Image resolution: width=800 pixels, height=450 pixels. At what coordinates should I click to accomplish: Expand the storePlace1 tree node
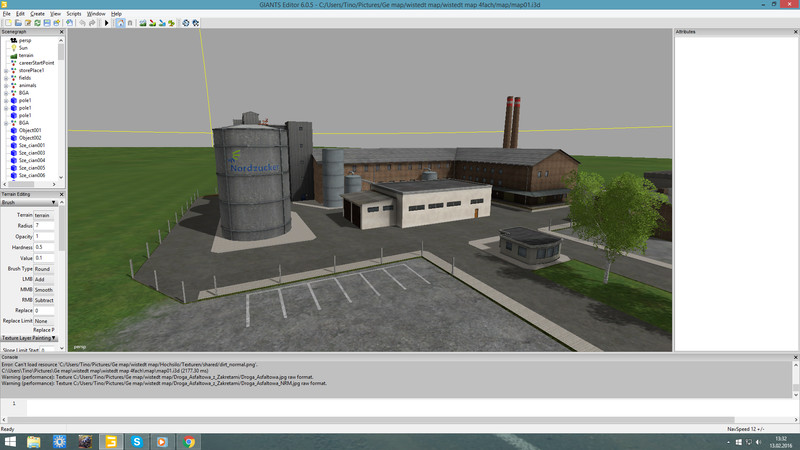coord(5,70)
